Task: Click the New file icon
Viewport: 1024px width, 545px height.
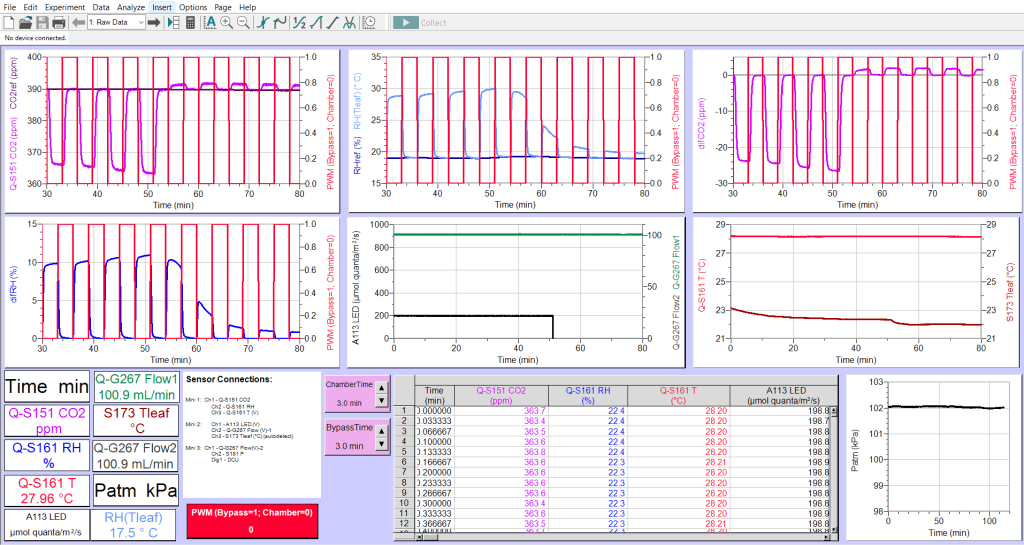Action: point(9,22)
